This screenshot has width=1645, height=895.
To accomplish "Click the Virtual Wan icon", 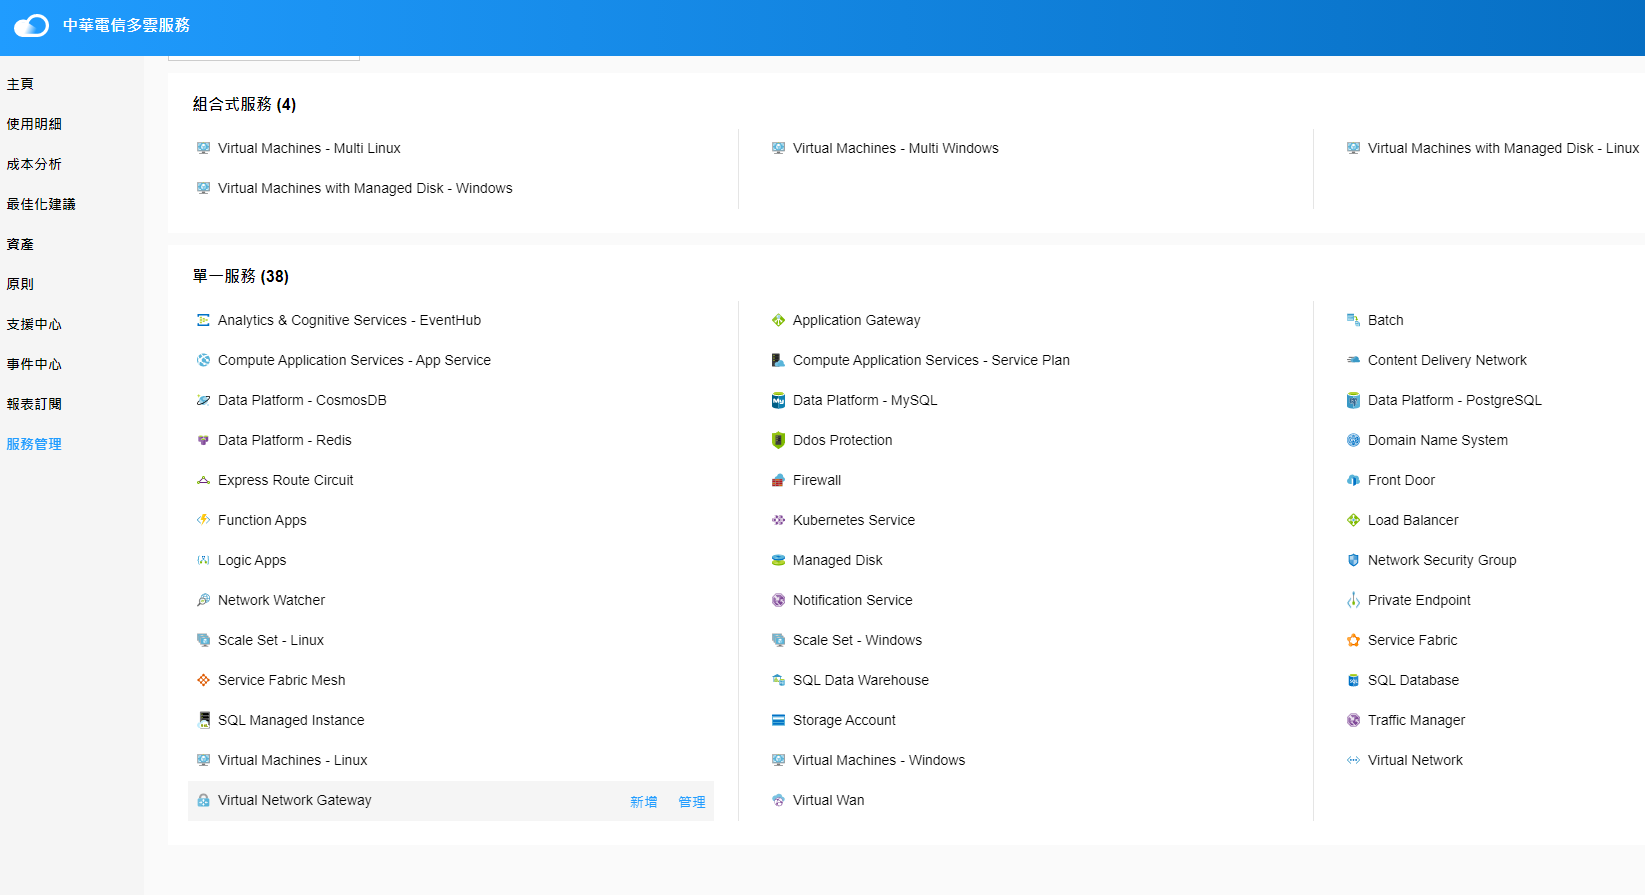I will [779, 800].
